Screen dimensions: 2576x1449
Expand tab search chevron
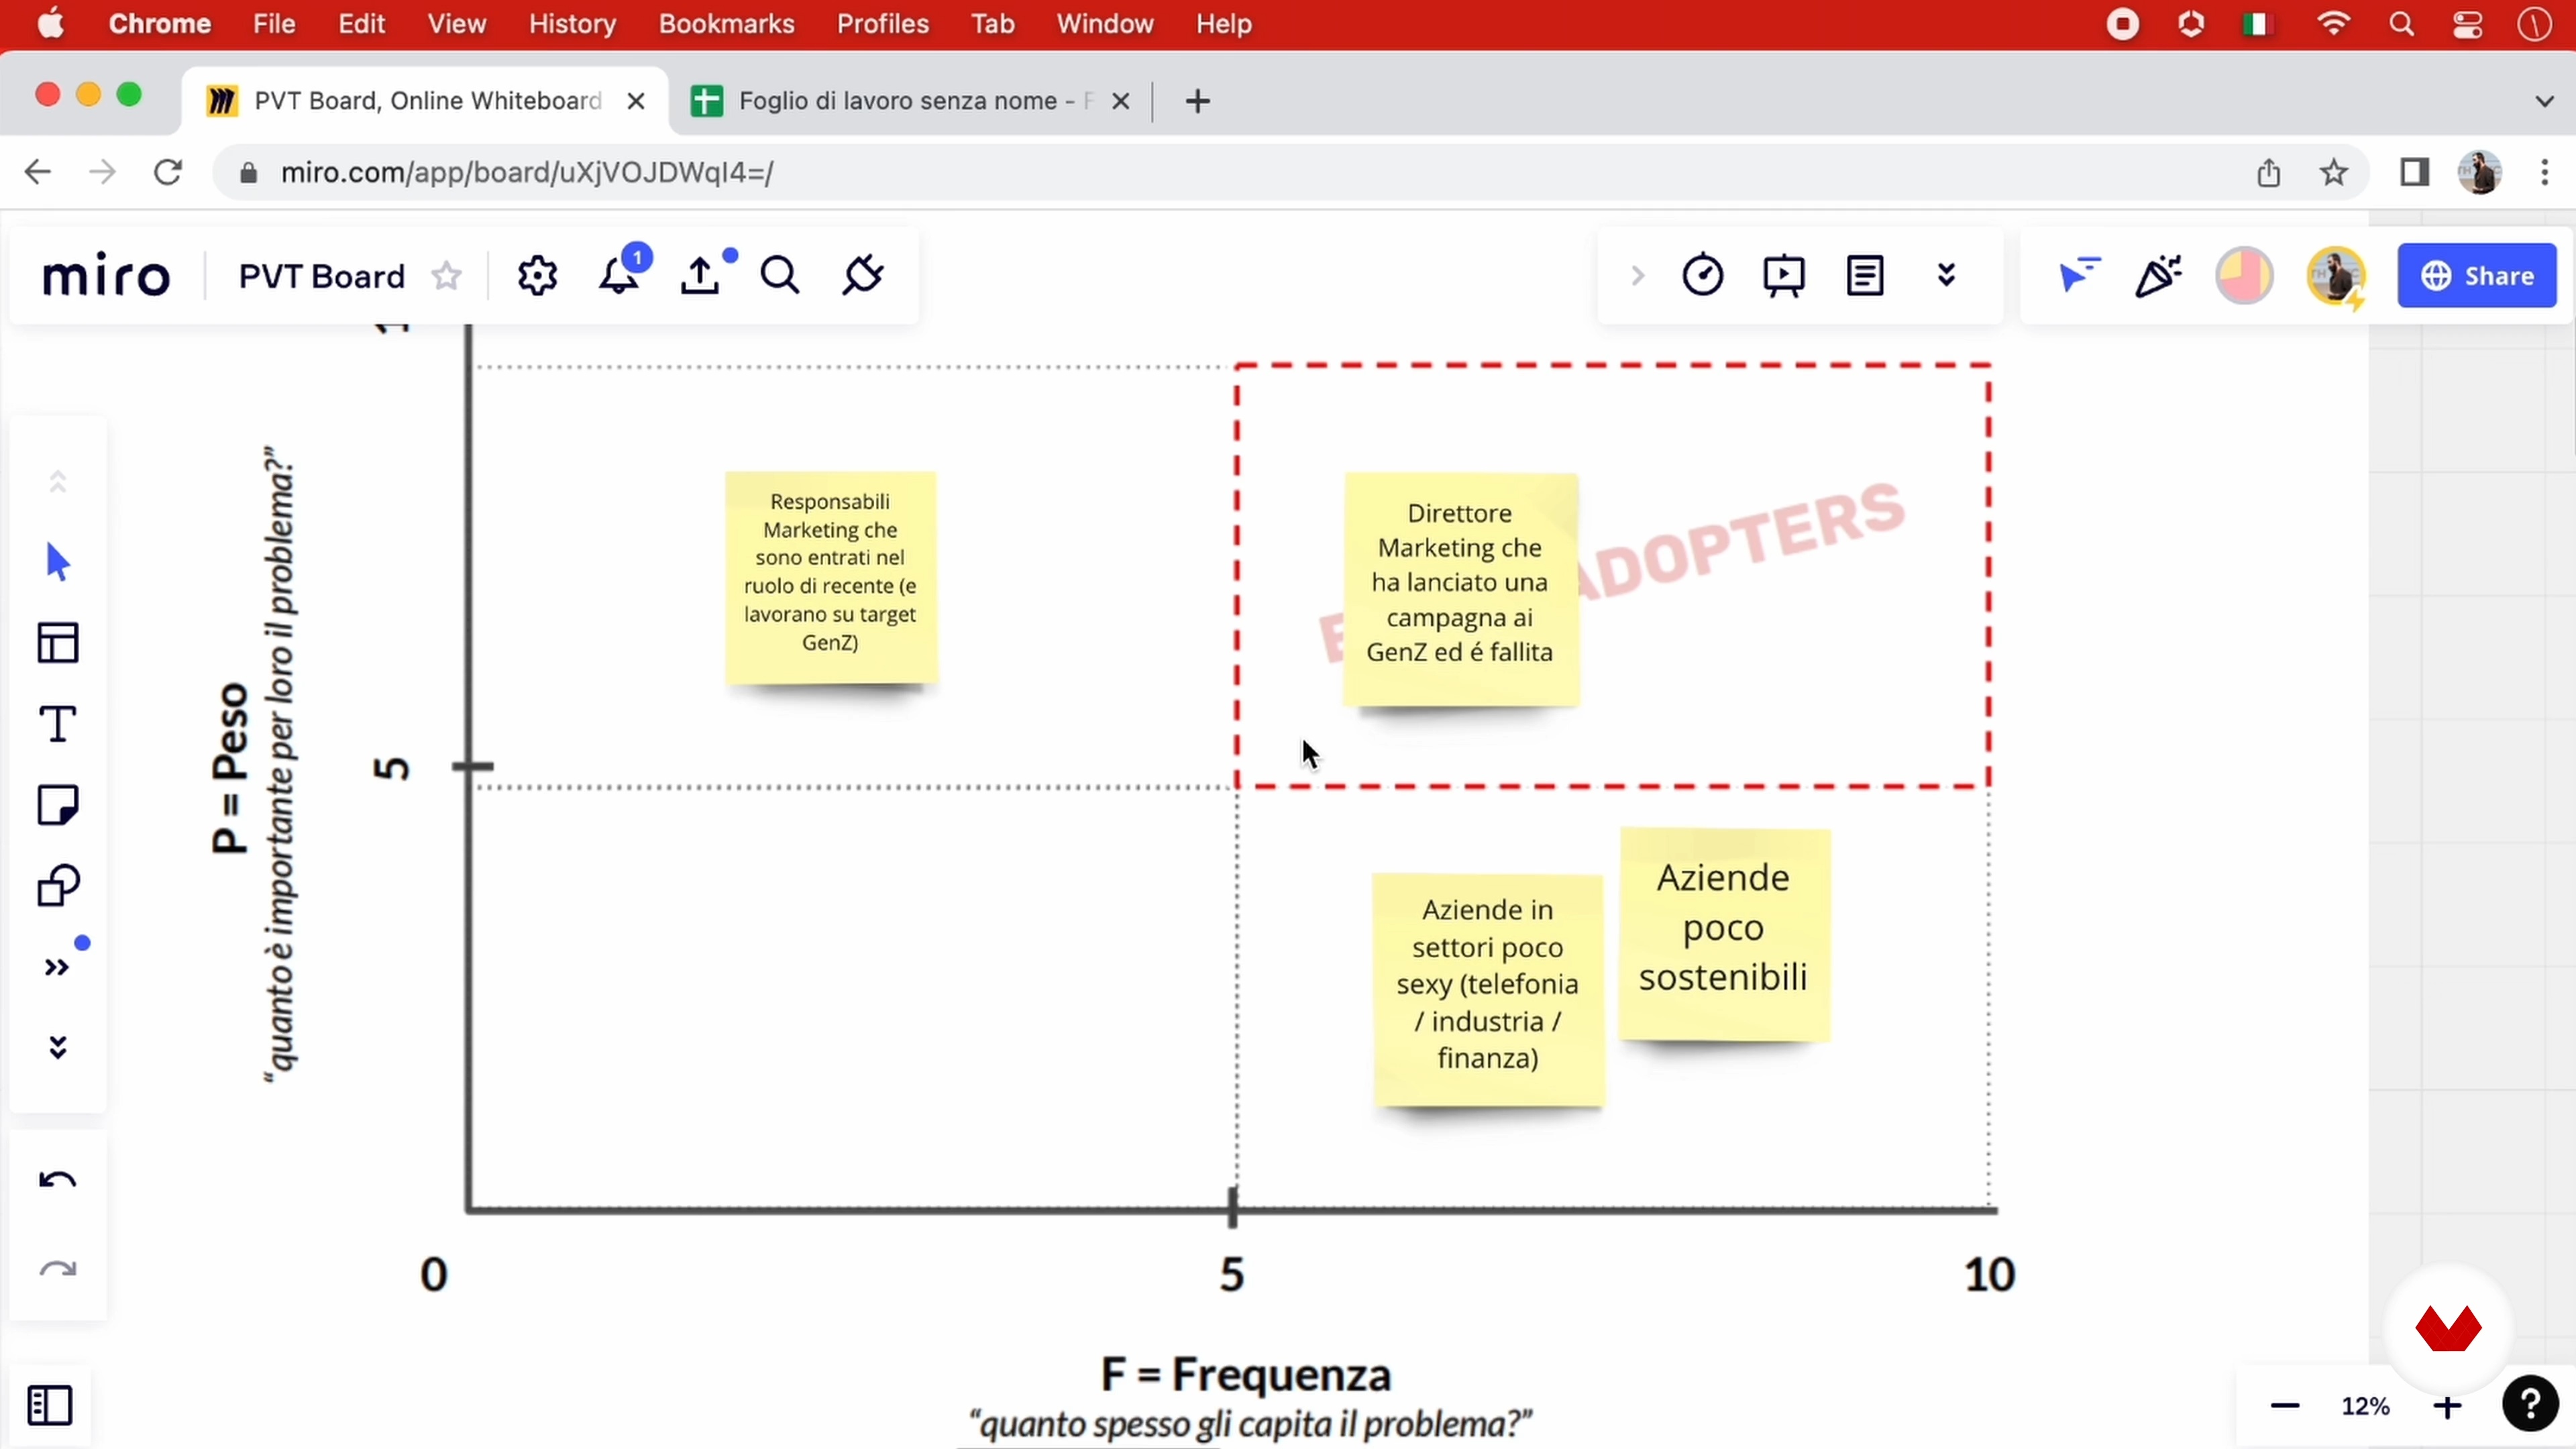(x=2545, y=101)
